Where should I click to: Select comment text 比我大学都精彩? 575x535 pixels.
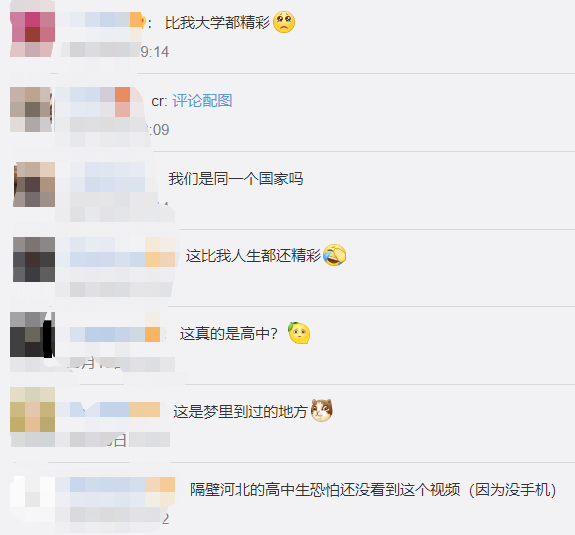pos(217,23)
